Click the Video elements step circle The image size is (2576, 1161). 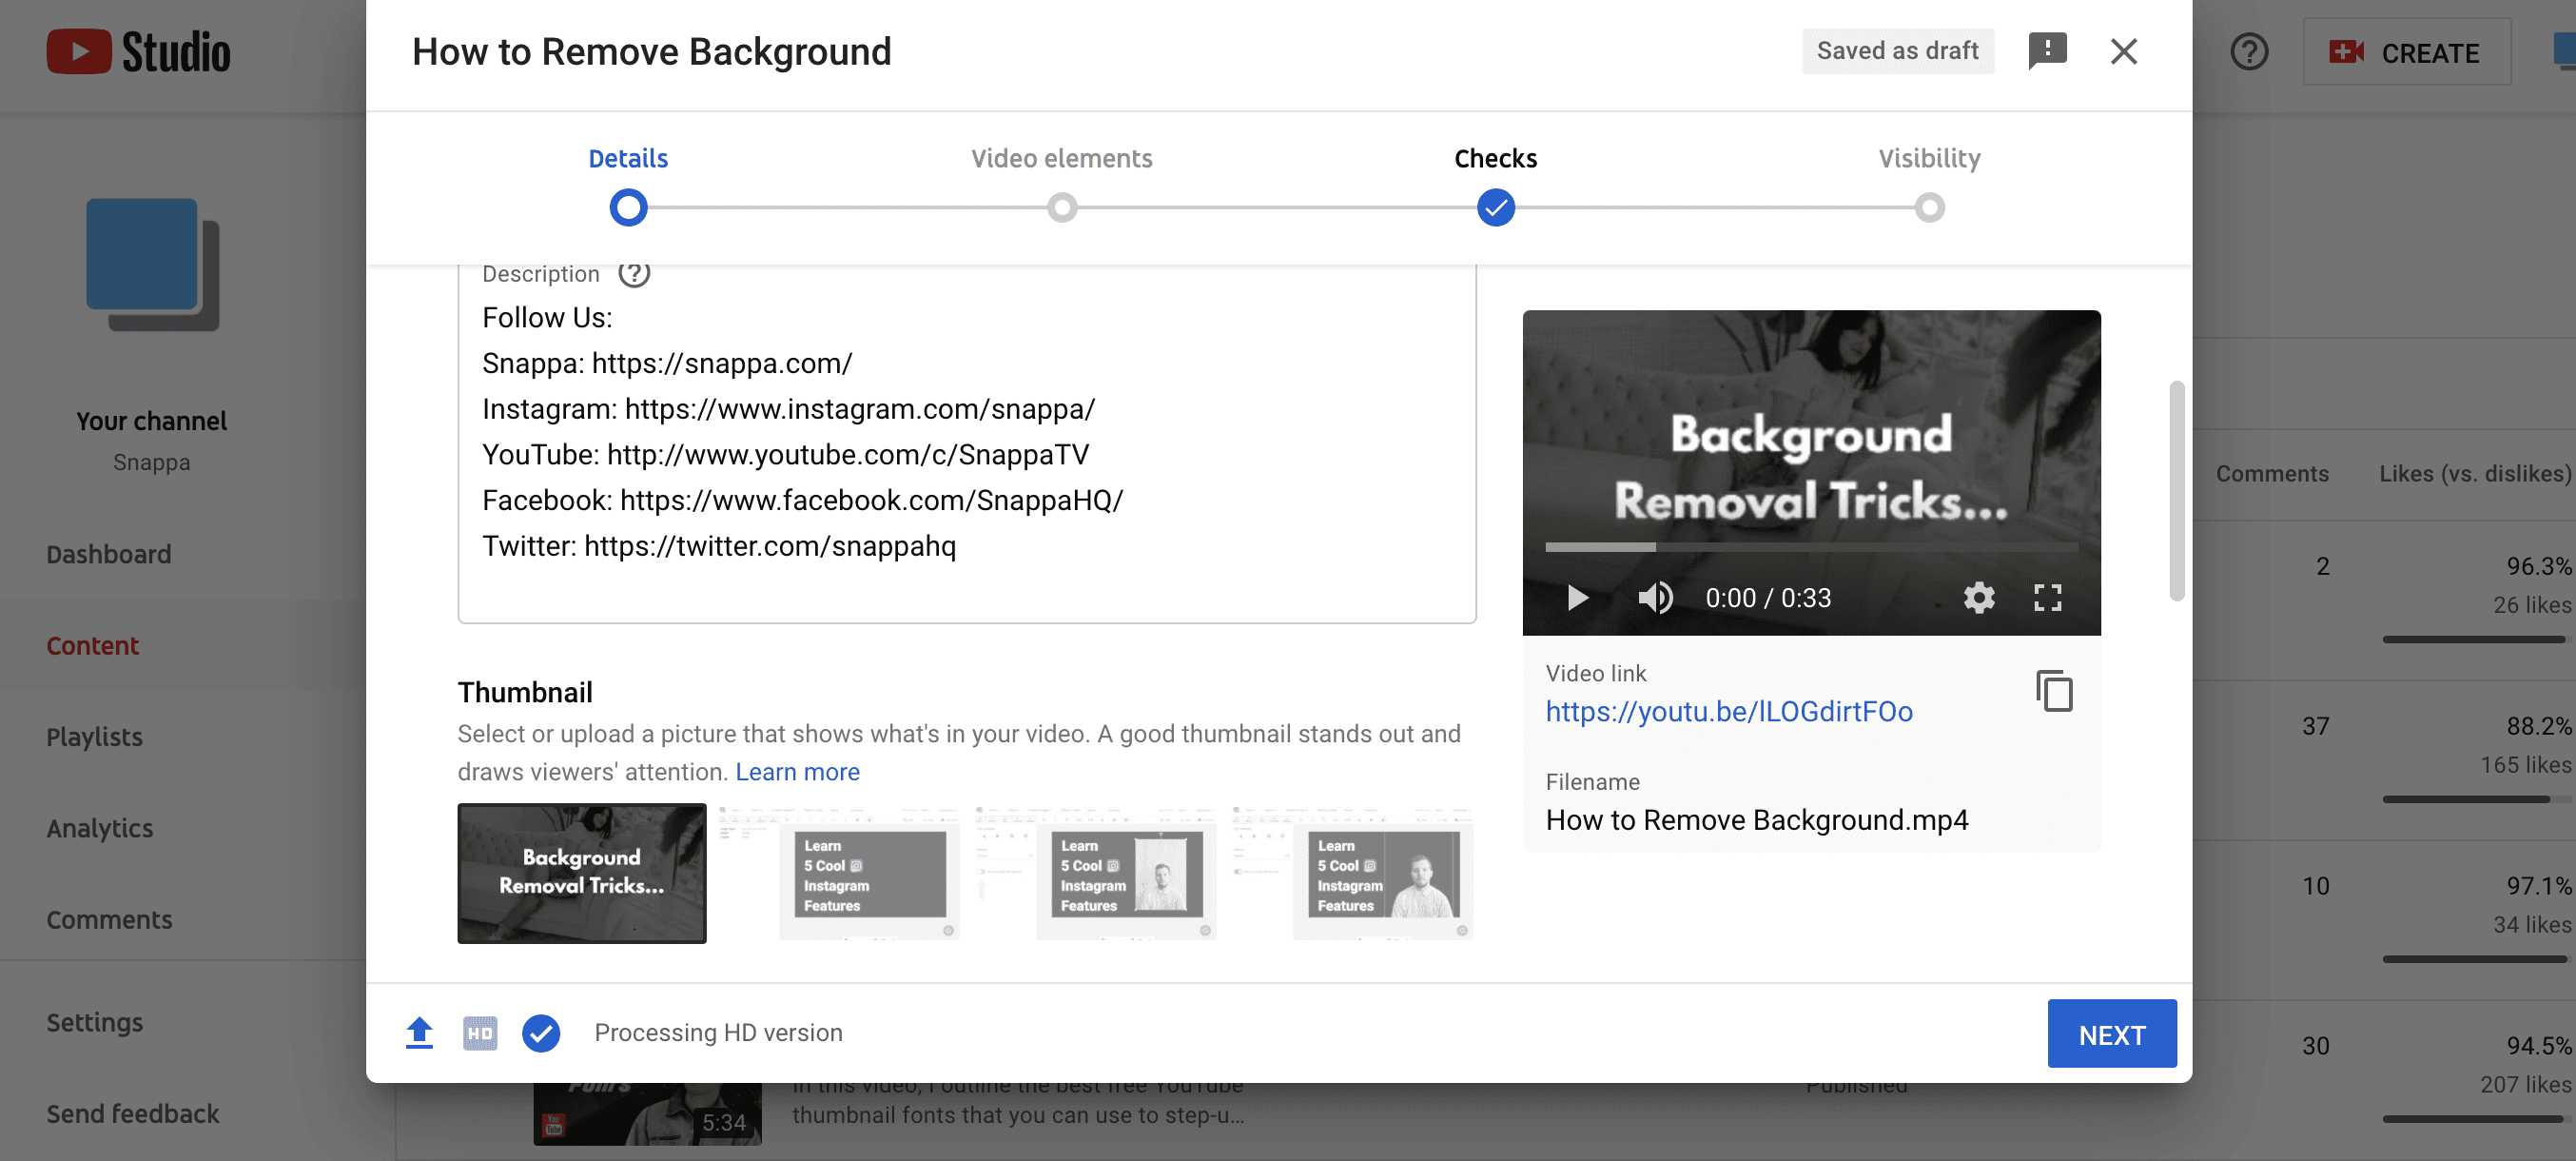point(1062,208)
